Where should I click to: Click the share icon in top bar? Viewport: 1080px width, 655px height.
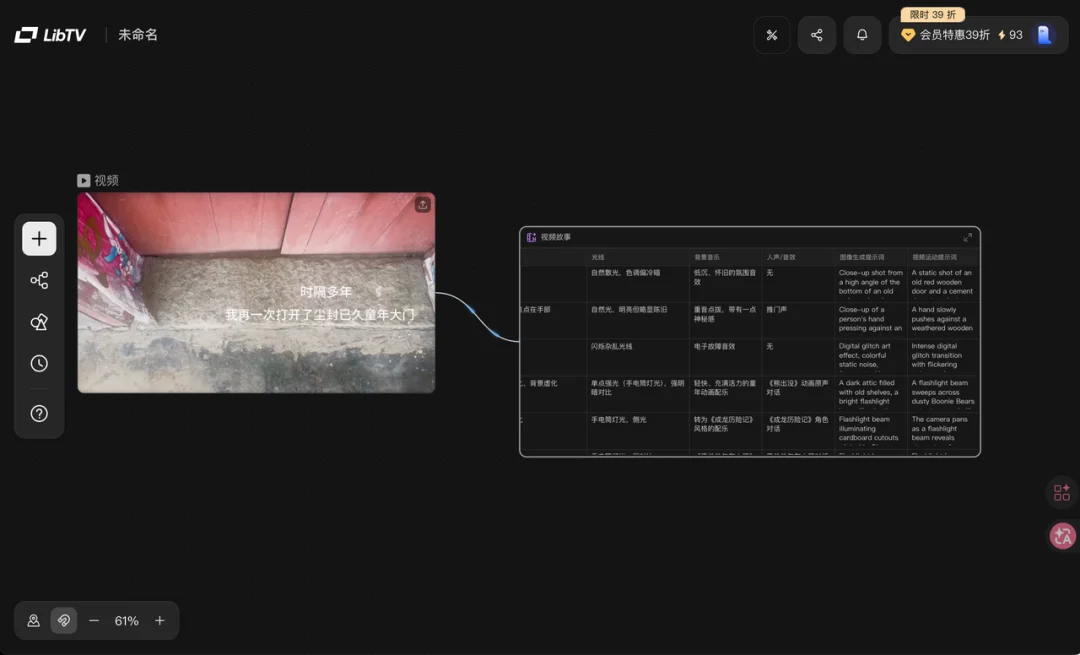pos(817,35)
